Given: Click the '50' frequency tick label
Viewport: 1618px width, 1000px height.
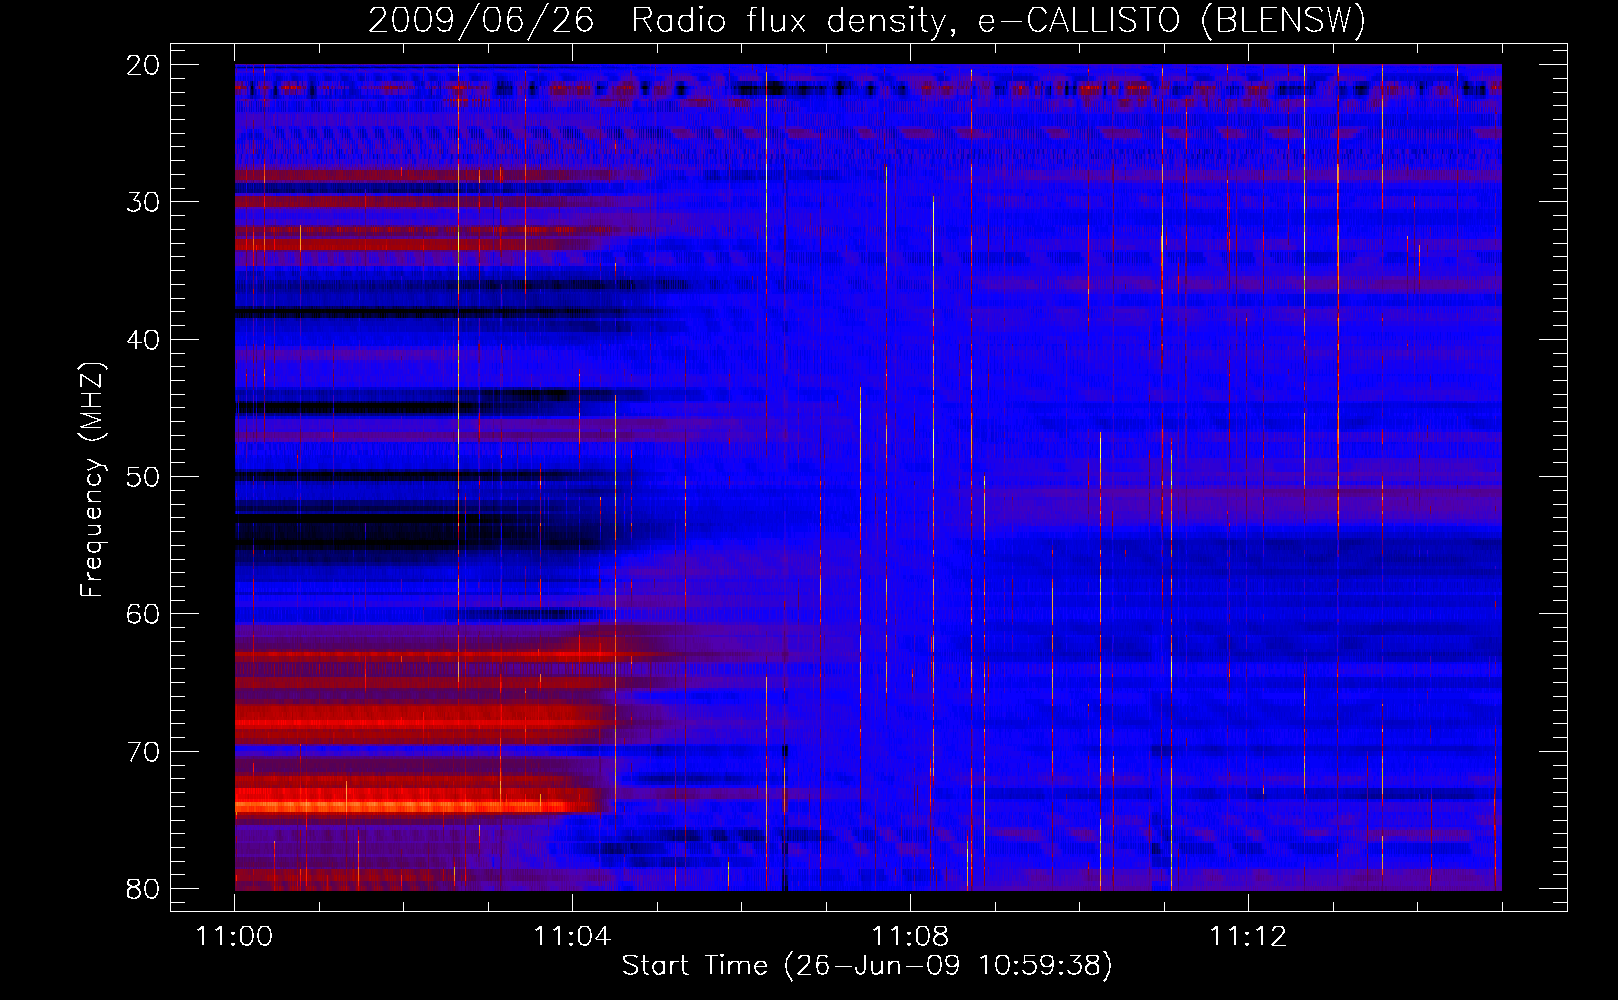Looking at the screenshot, I should click(144, 477).
